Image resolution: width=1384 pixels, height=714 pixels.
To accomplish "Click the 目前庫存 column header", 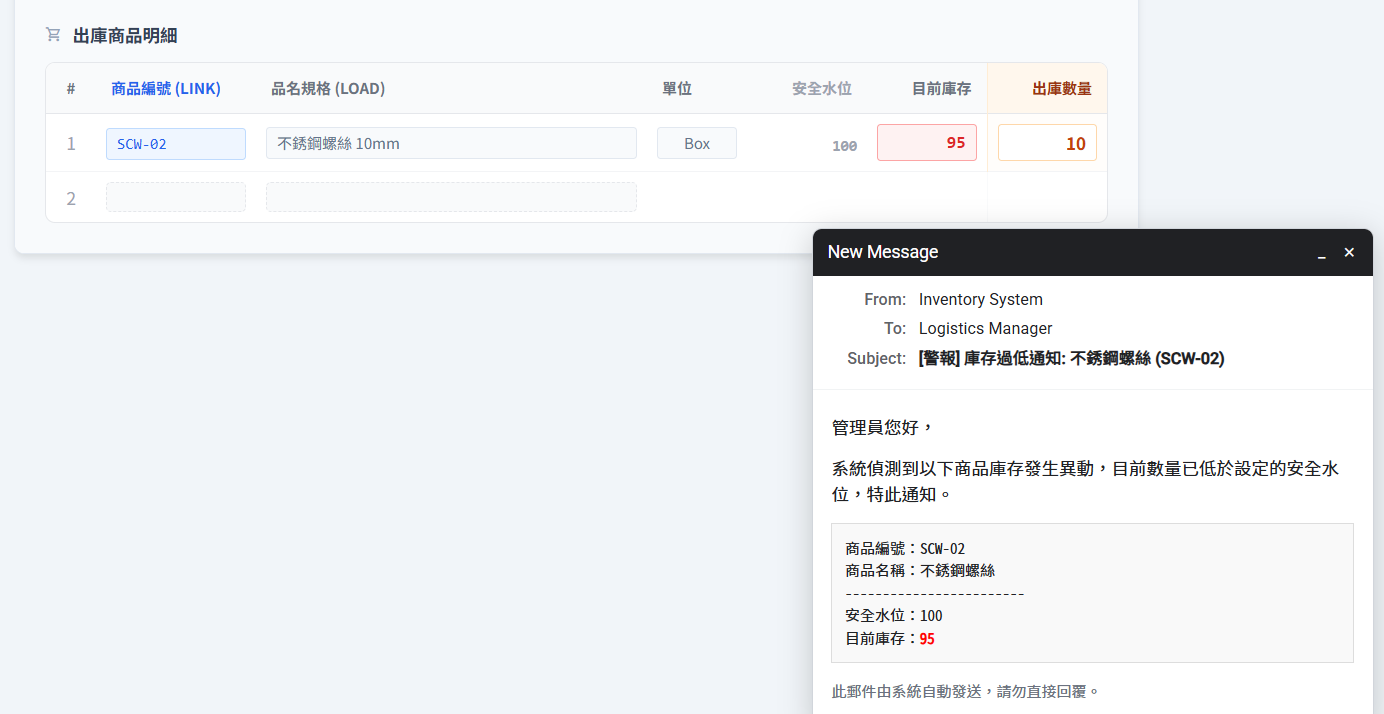I will click(941, 89).
